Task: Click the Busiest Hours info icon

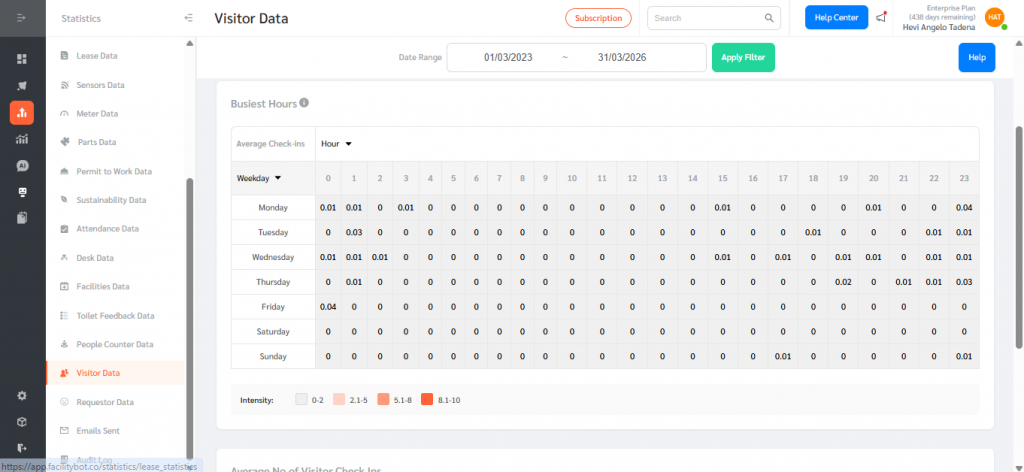Action: (x=304, y=102)
